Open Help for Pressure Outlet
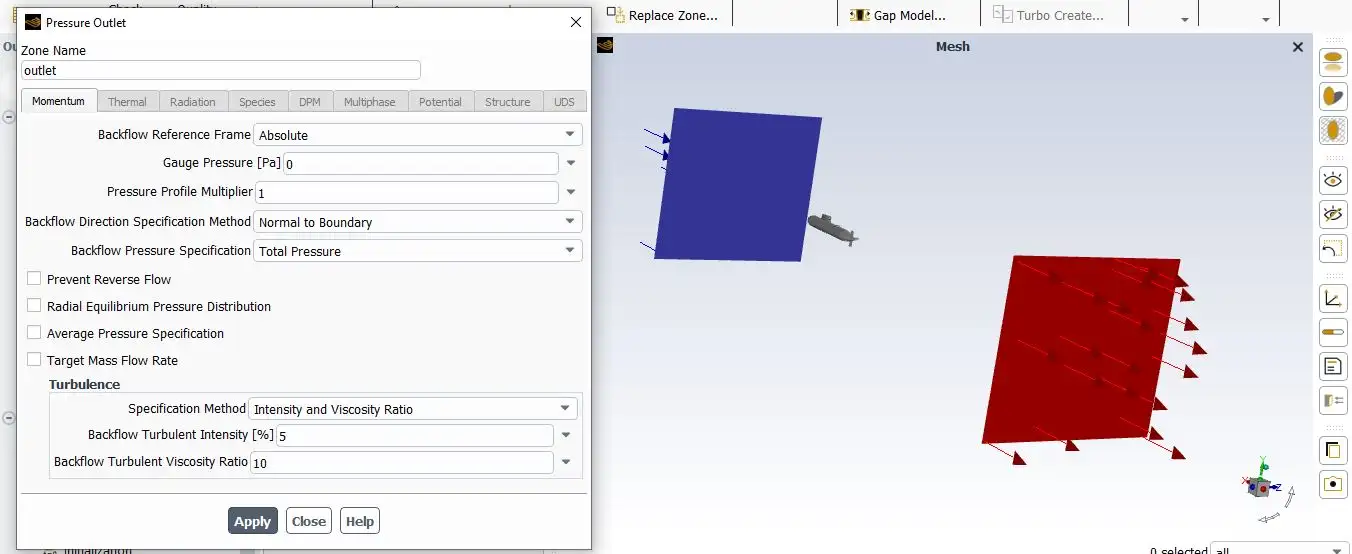The height and width of the screenshot is (554, 1352). [360, 521]
